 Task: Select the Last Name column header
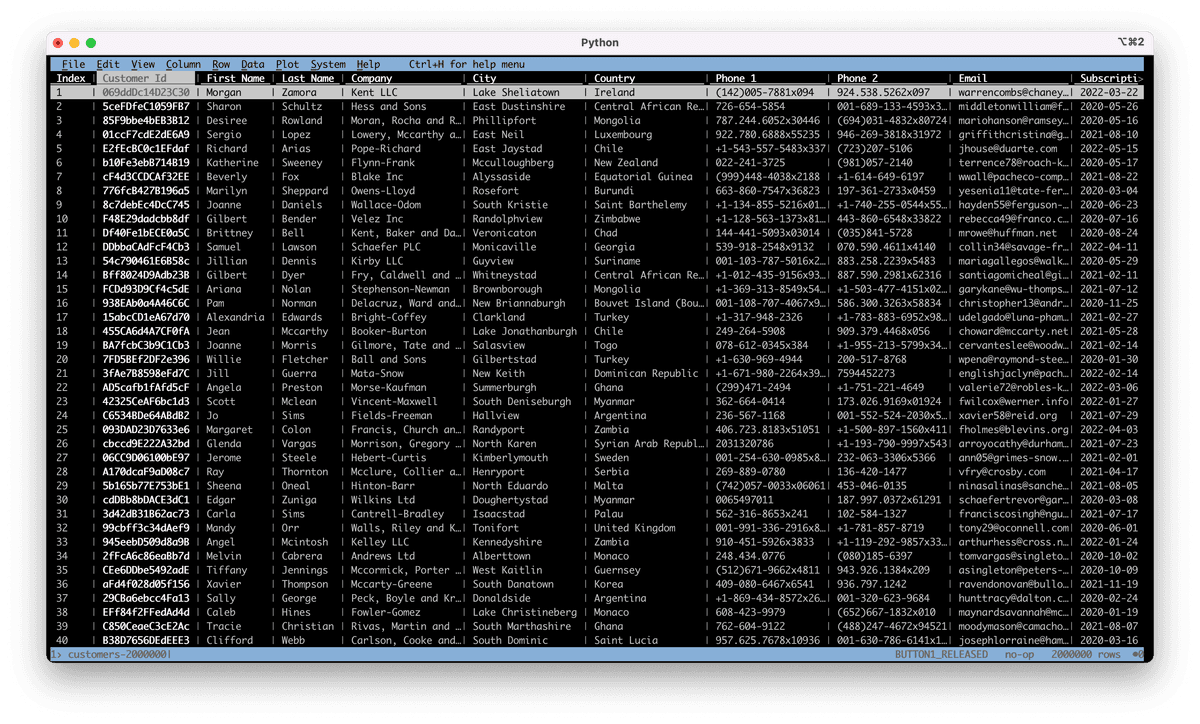point(308,78)
